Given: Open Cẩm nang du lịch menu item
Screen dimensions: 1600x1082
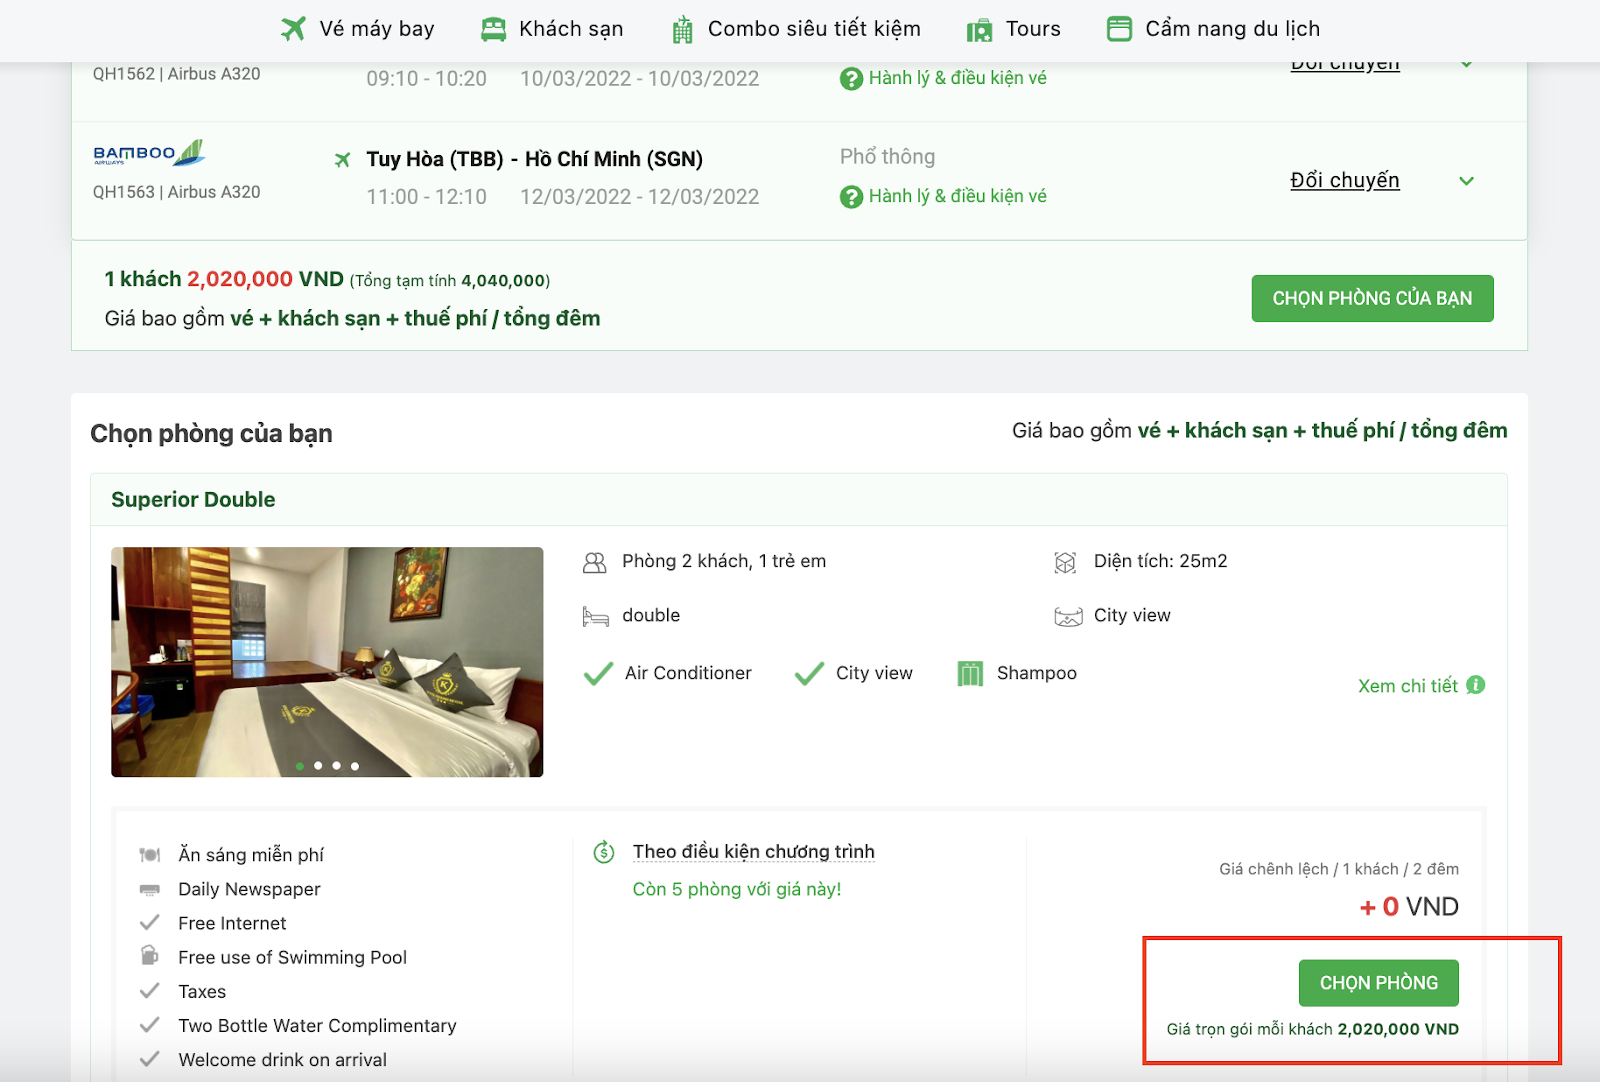Looking at the screenshot, I should coord(1214,29).
